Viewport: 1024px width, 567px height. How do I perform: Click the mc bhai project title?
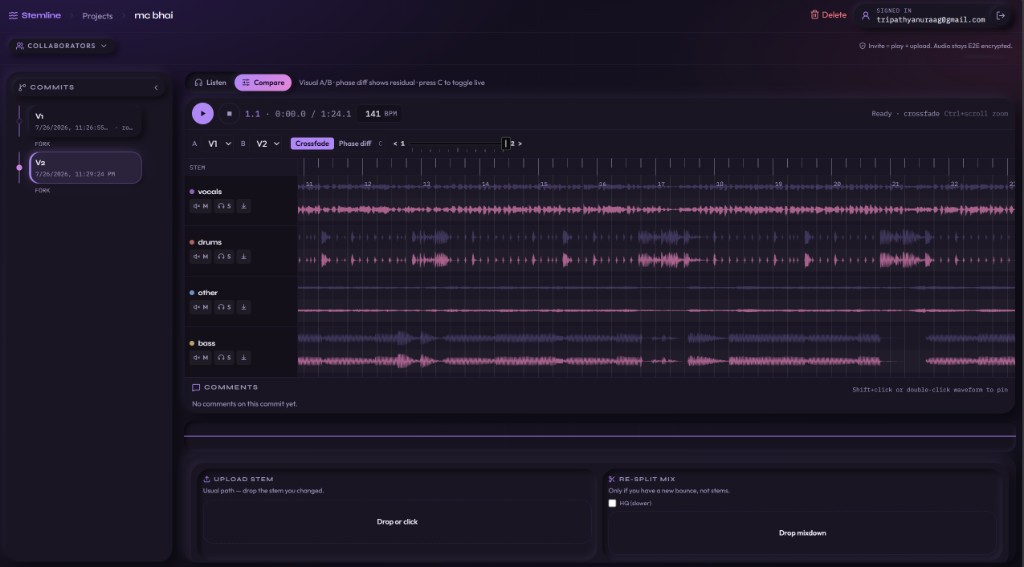tap(153, 15)
